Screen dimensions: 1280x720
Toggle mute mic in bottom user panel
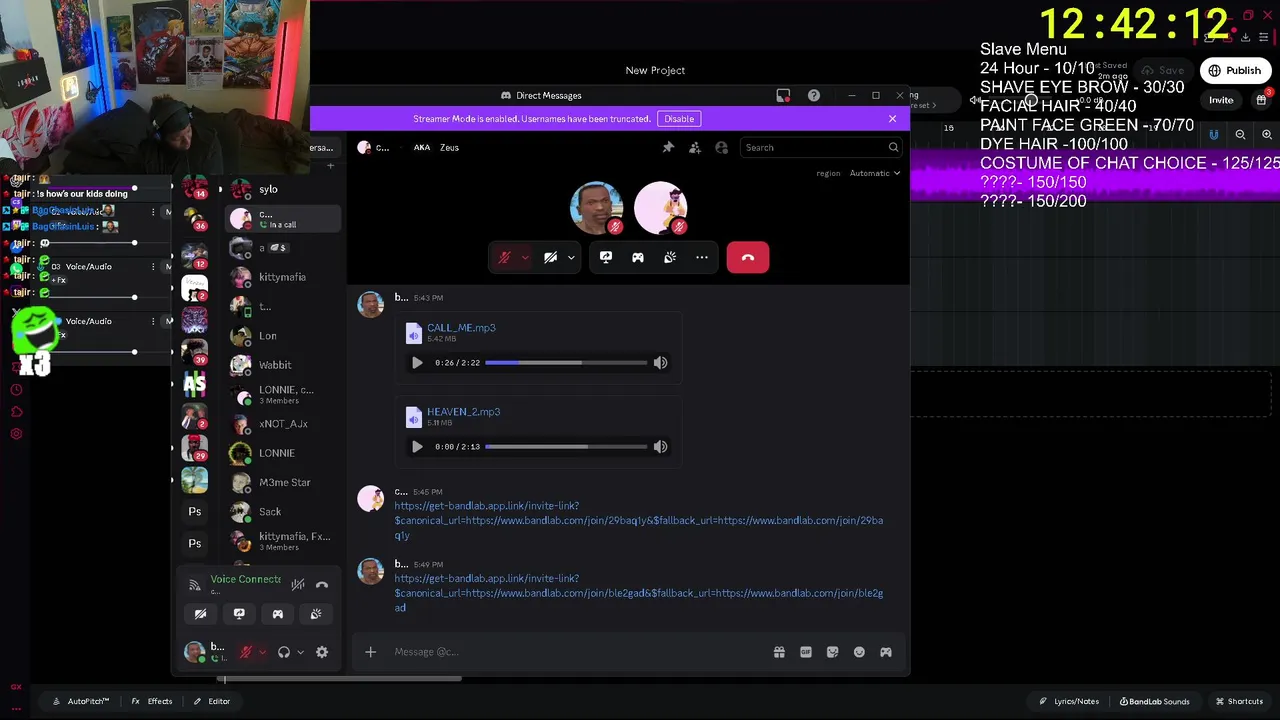246,652
